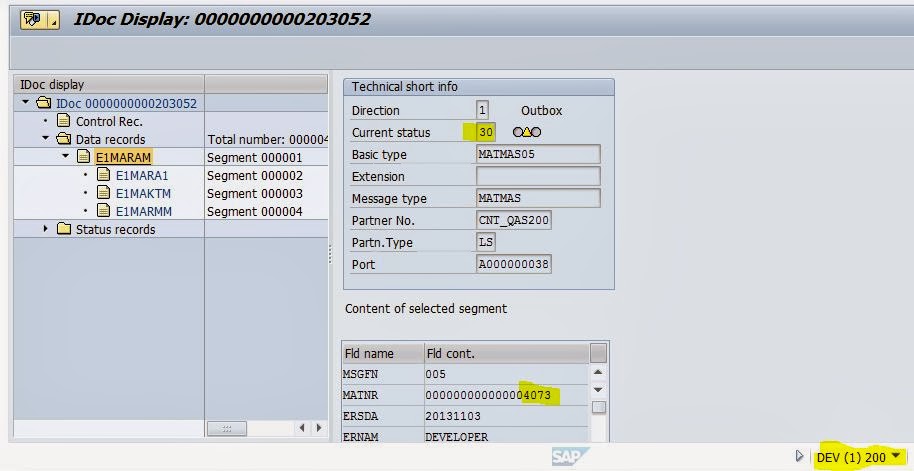This screenshot has width=914, height=471.
Task: Click the 'Content of selected segment' label
Action: (426, 309)
